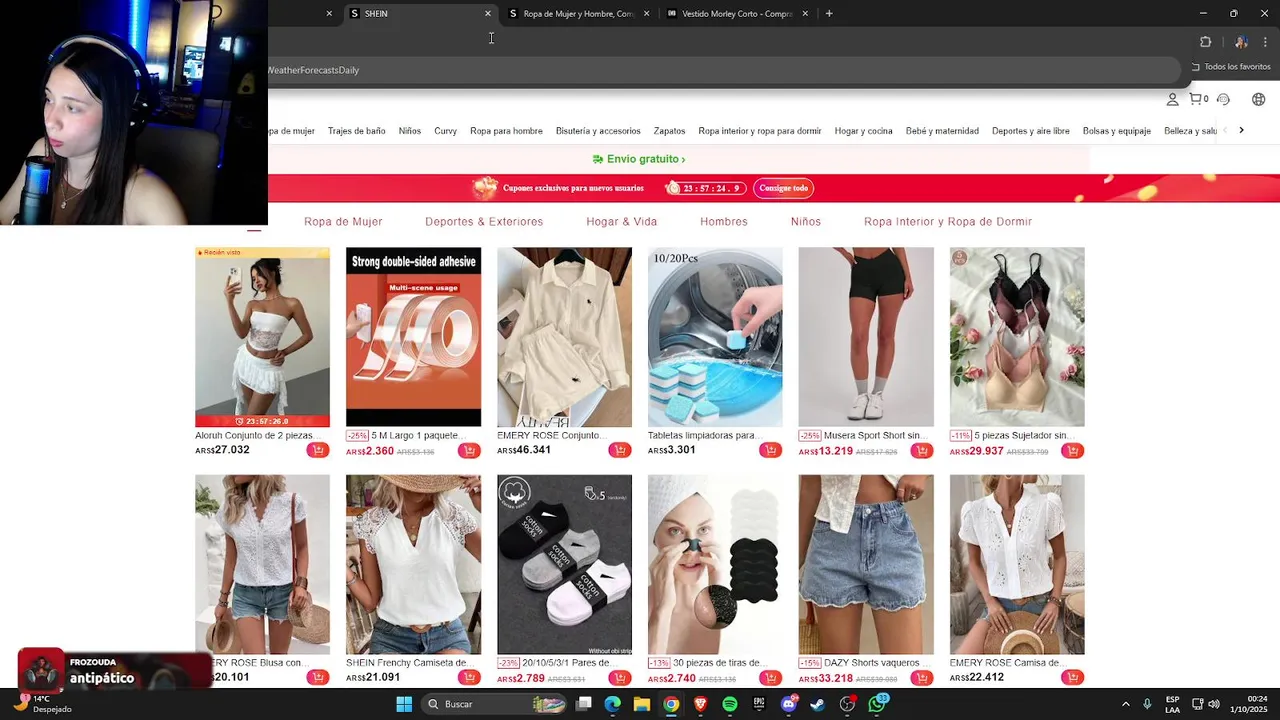Open Zapatos category
This screenshot has width=1280, height=720.
coord(669,131)
